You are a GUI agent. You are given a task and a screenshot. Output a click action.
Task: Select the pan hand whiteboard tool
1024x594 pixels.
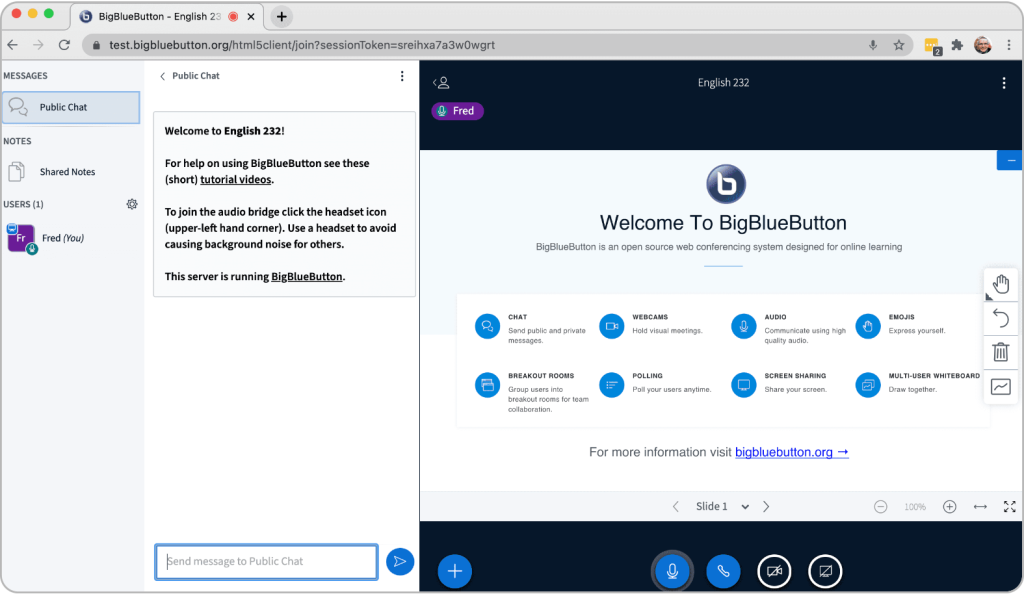[x=1000, y=285]
